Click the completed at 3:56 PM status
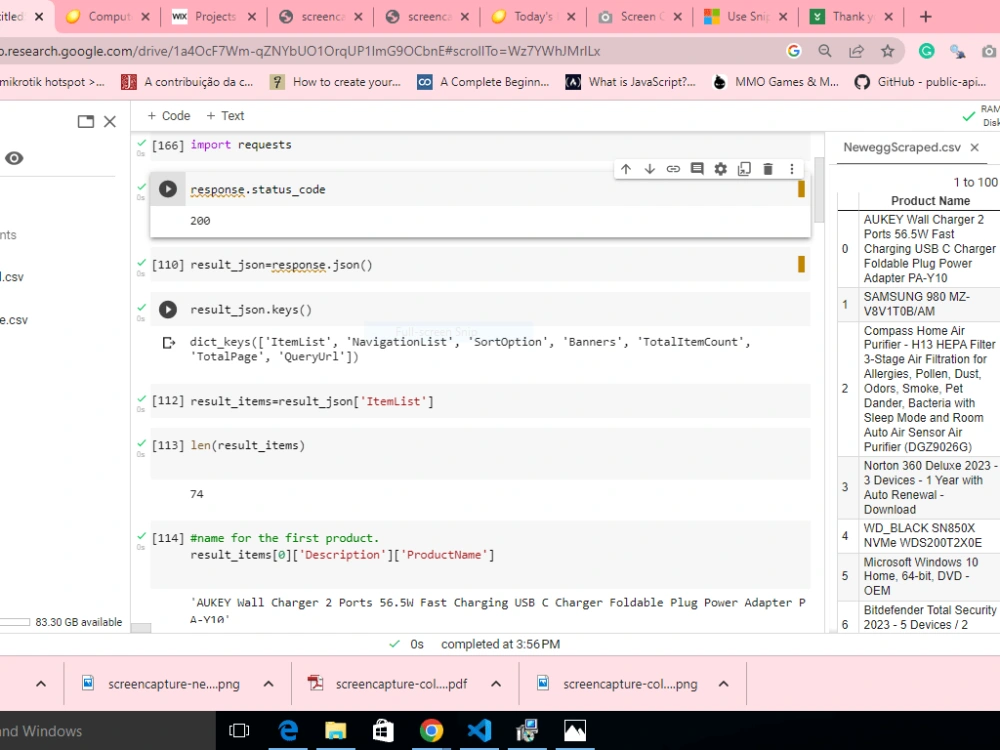This screenshot has width=1000, height=750. 500,644
